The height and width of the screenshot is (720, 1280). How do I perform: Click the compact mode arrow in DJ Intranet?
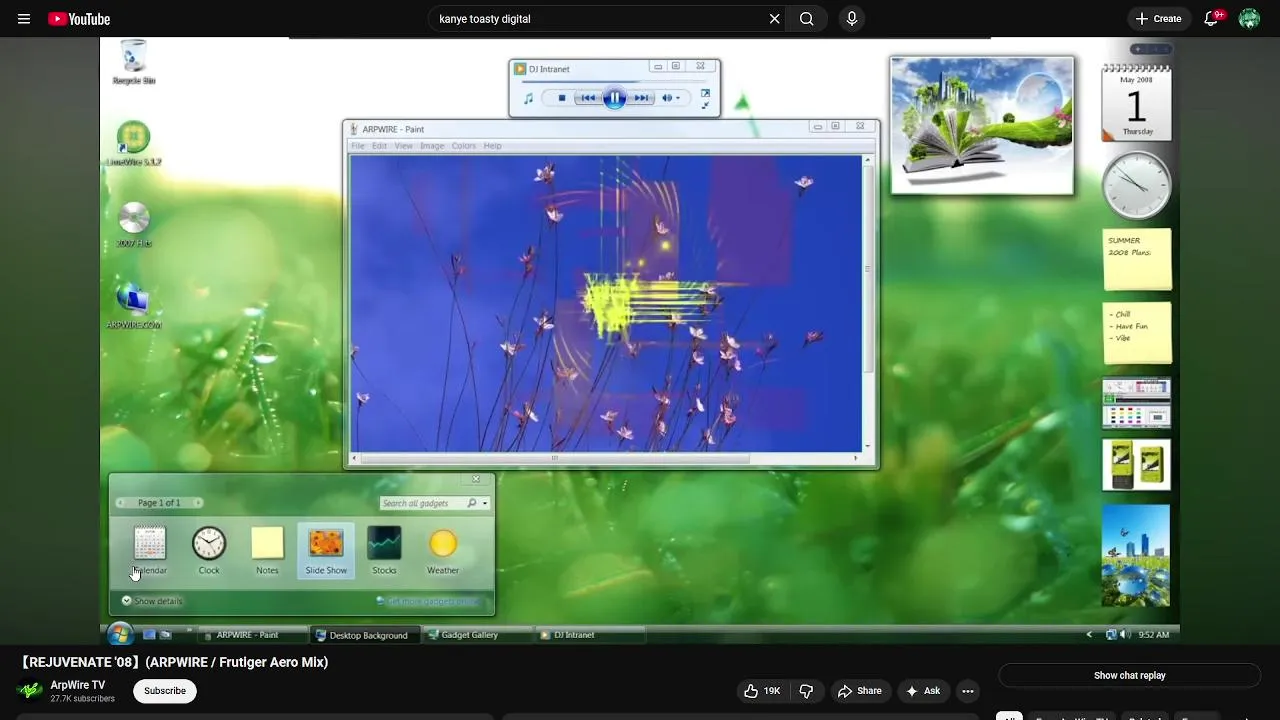coord(705,105)
